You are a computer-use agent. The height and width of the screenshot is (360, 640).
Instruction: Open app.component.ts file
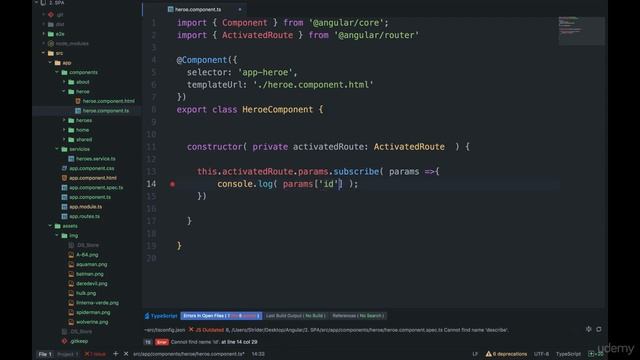tap(90, 197)
